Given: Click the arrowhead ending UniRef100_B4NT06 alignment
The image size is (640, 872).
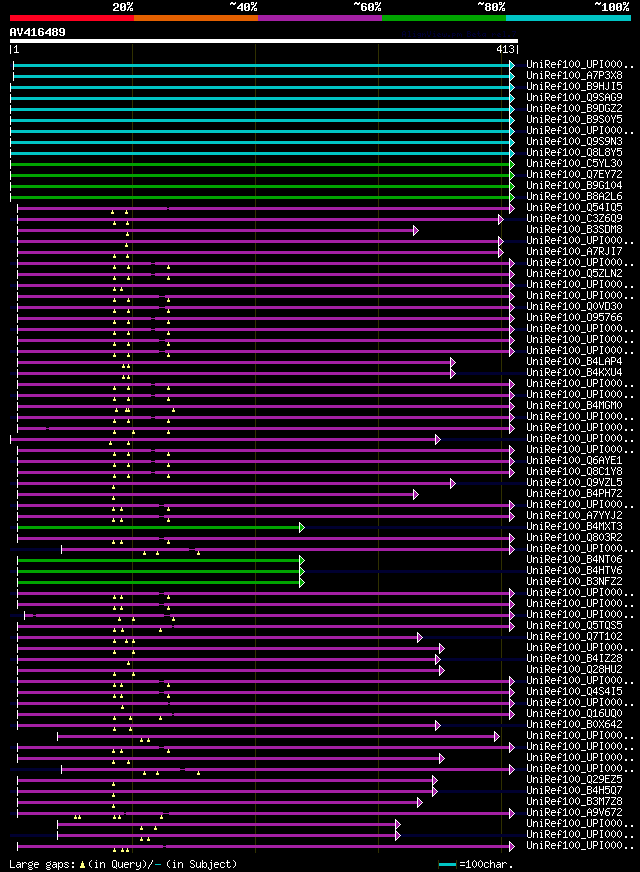Looking at the screenshot, I should coord(302,561).
